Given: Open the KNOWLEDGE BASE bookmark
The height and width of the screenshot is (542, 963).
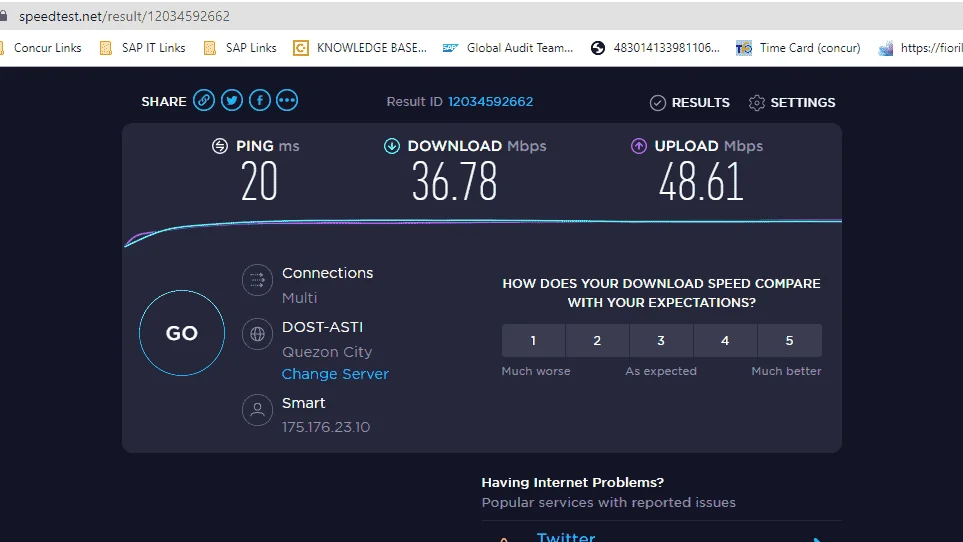Looking at the screenshot, I should [360, 48].
